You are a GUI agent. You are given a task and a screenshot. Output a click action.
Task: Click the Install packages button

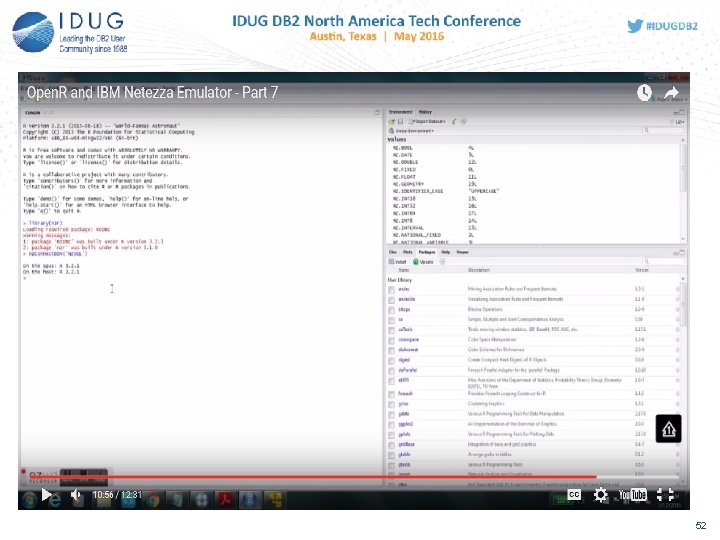398,262
